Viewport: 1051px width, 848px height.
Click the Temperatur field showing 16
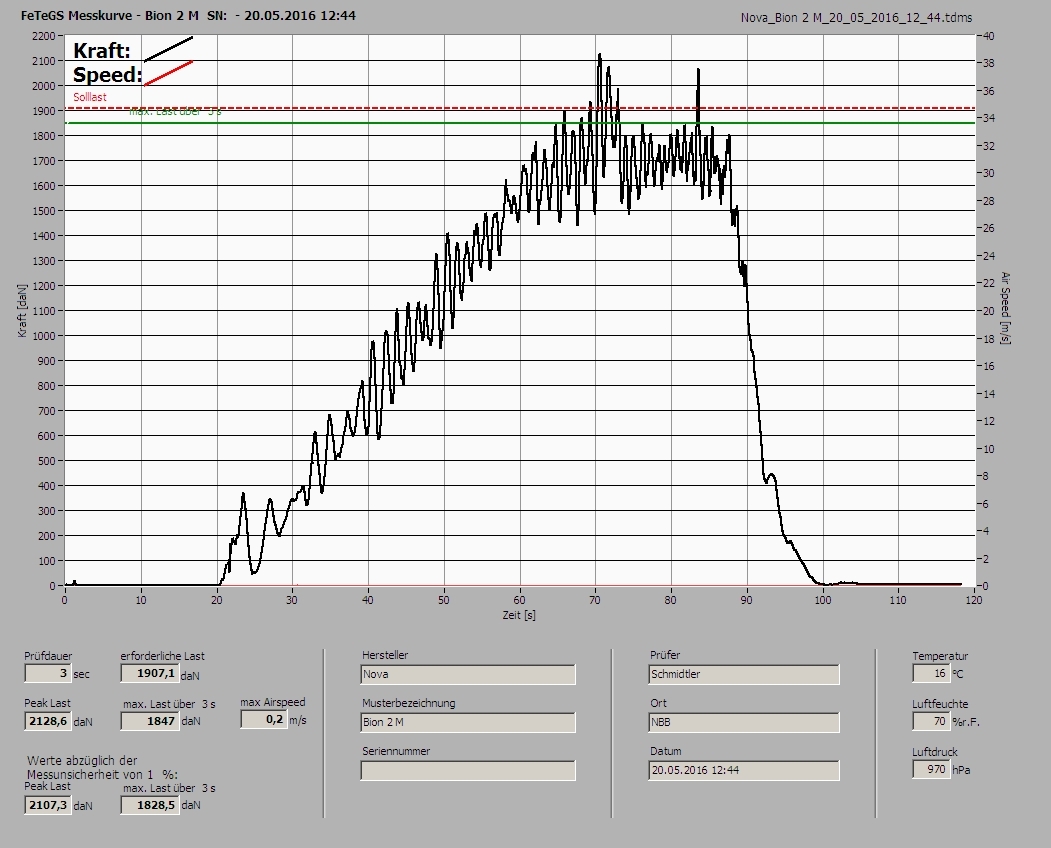(930, 673)
